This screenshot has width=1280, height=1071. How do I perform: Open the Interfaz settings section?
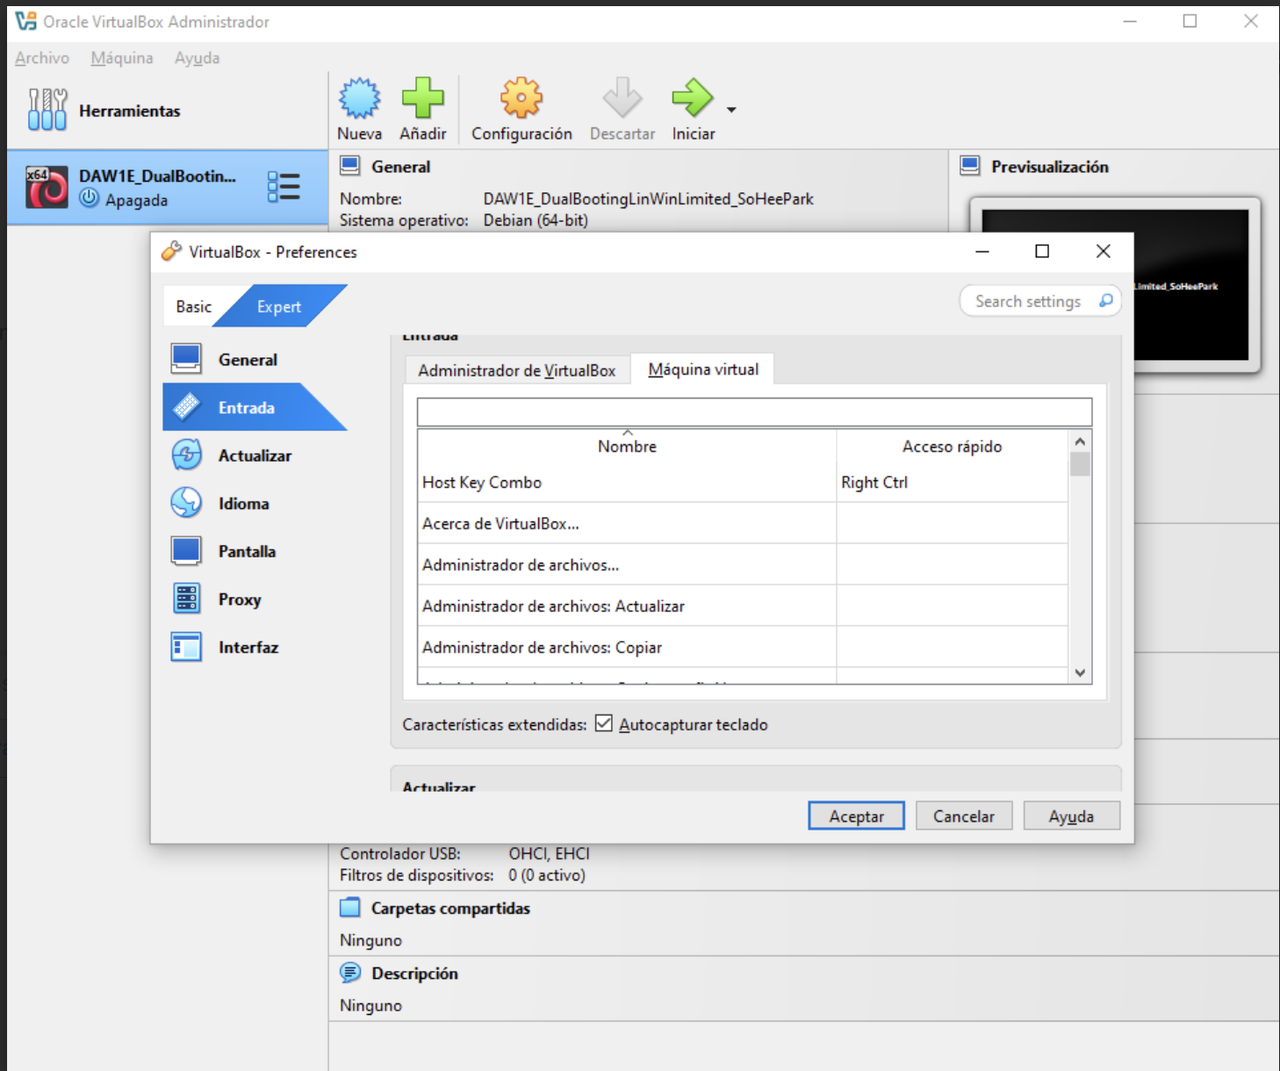(248, 647)
